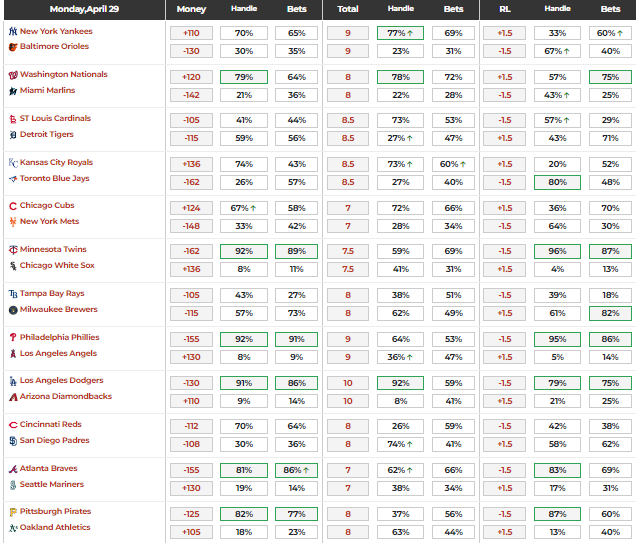Viewport: 642px width, 543px height.
Task: Click the Toronto Blue Jays logo
Action: (x=12, y=178)
